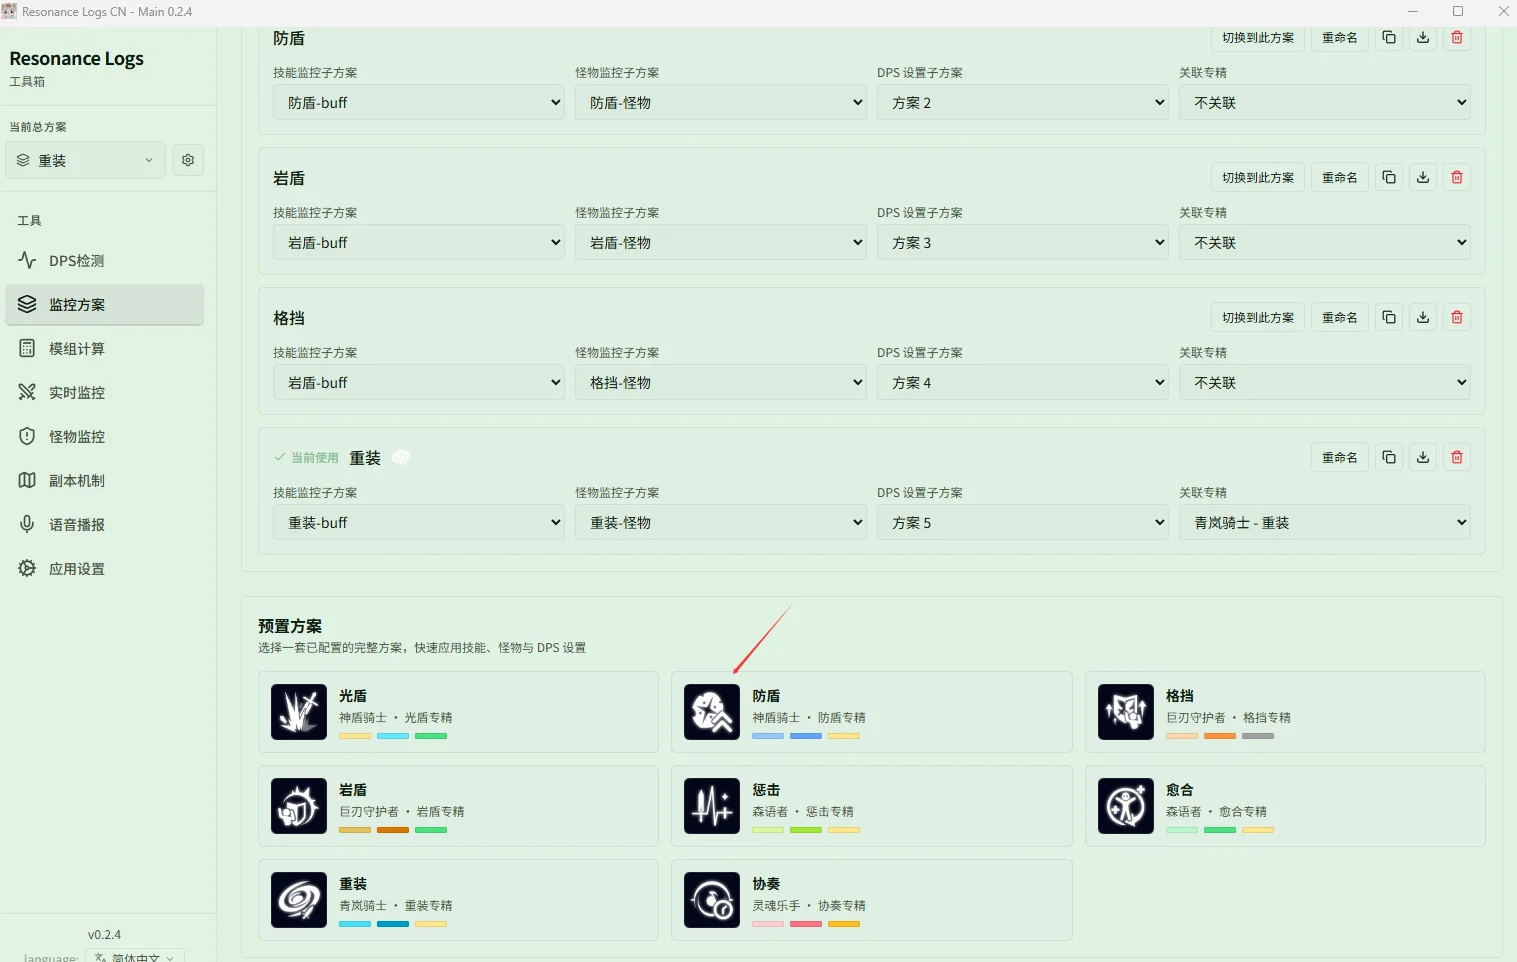Open 关联专精 dropdown in 格挡 scheme
This screenshot has height=962, width=1517.
(x=1325, y=382)
